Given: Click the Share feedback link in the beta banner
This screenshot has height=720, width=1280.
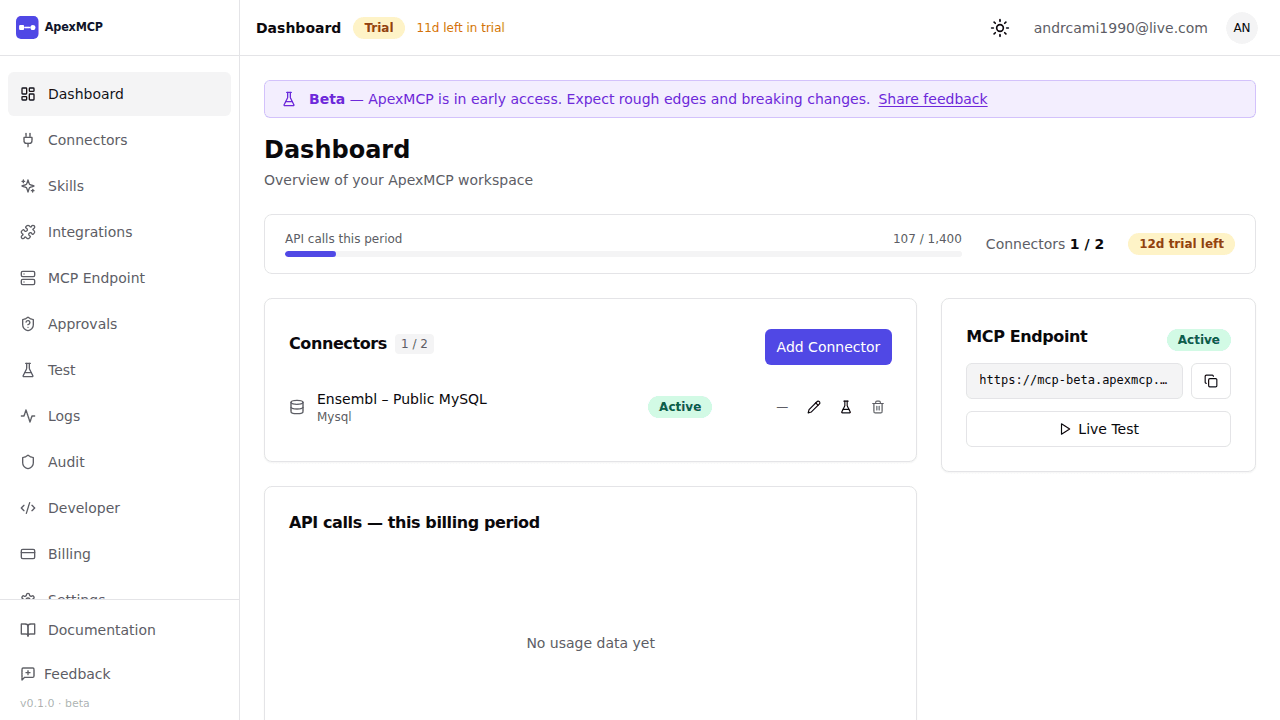Looking at the screenshot, I should click(933, 99).
